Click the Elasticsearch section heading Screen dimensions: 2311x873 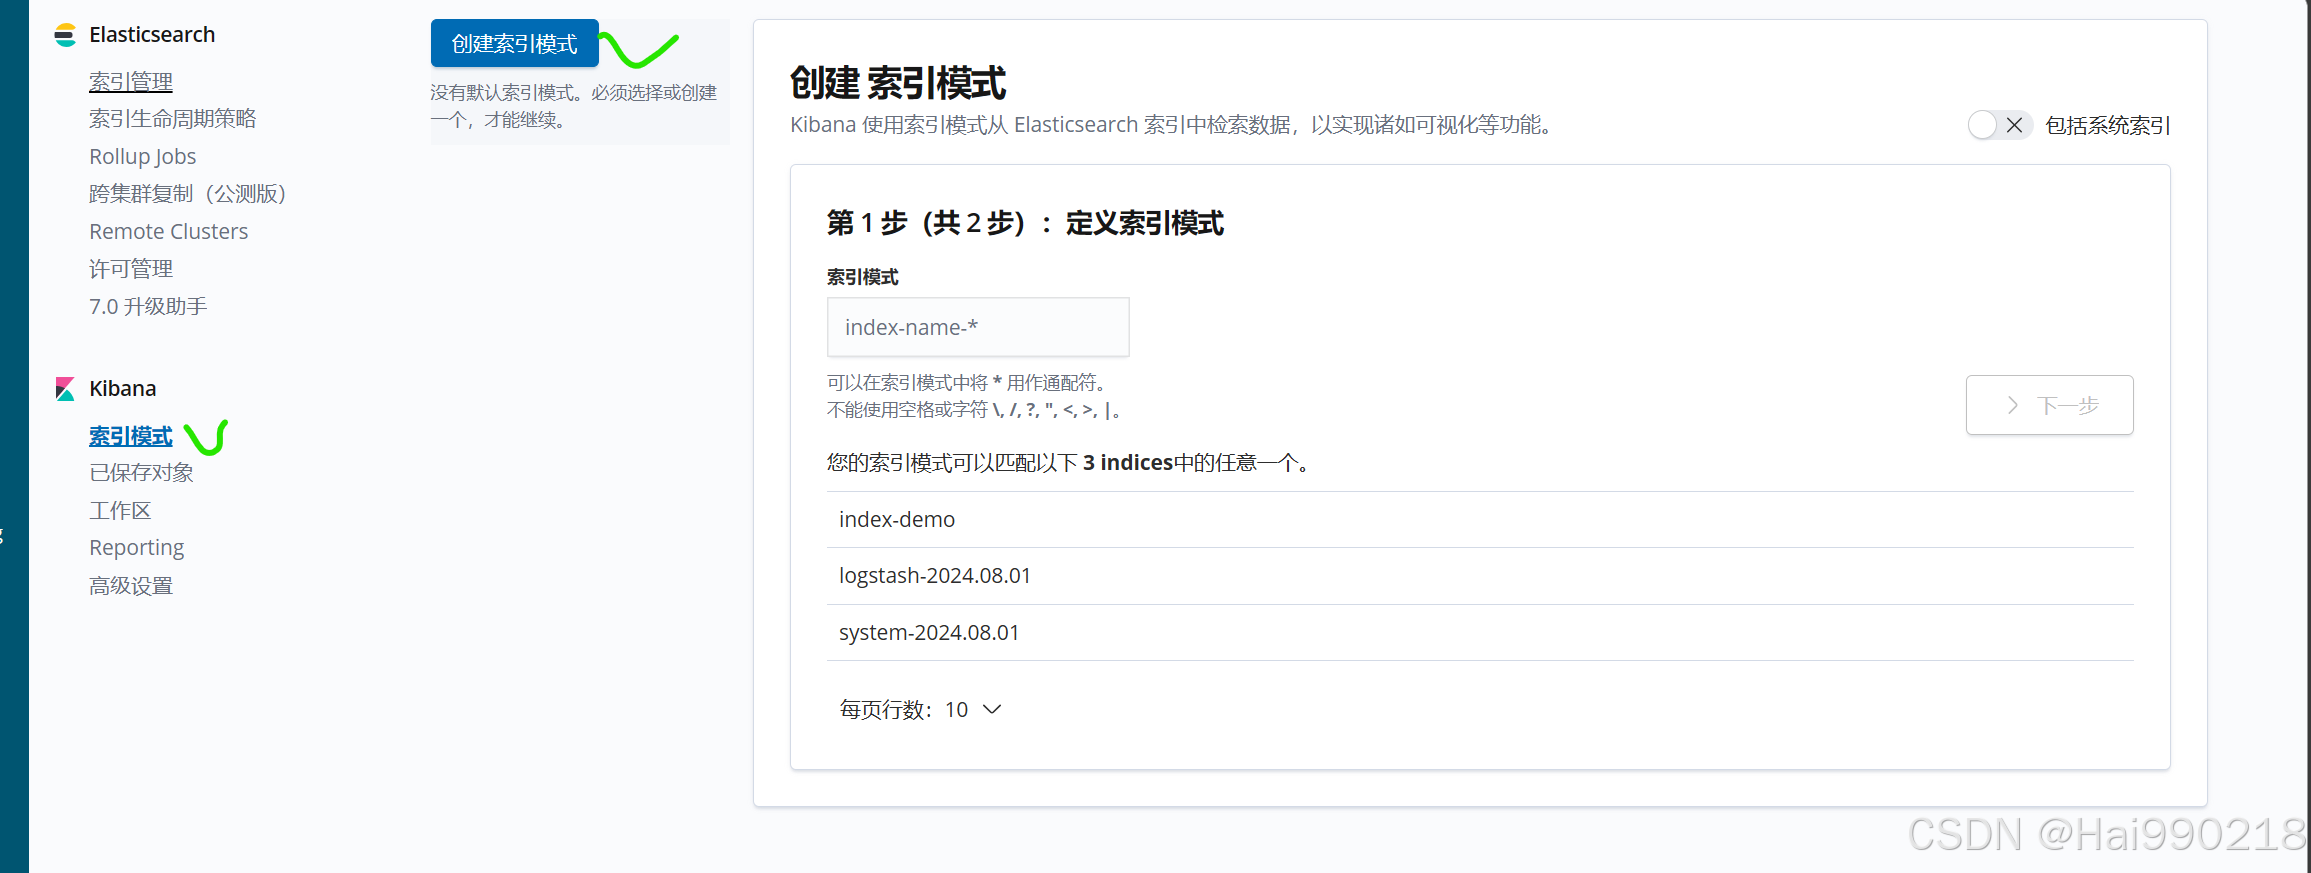coord(152,35)
